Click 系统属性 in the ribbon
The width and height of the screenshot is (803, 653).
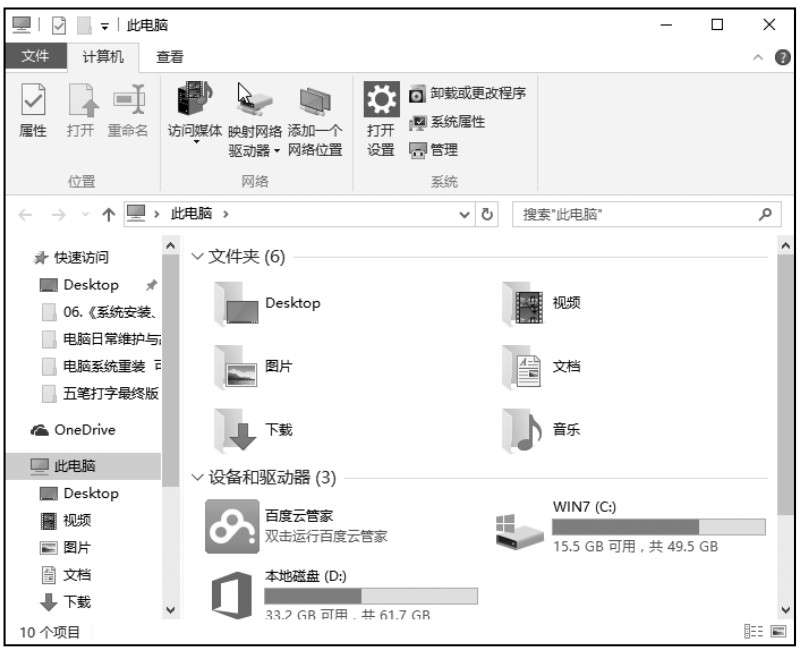(x=447, y=122)
